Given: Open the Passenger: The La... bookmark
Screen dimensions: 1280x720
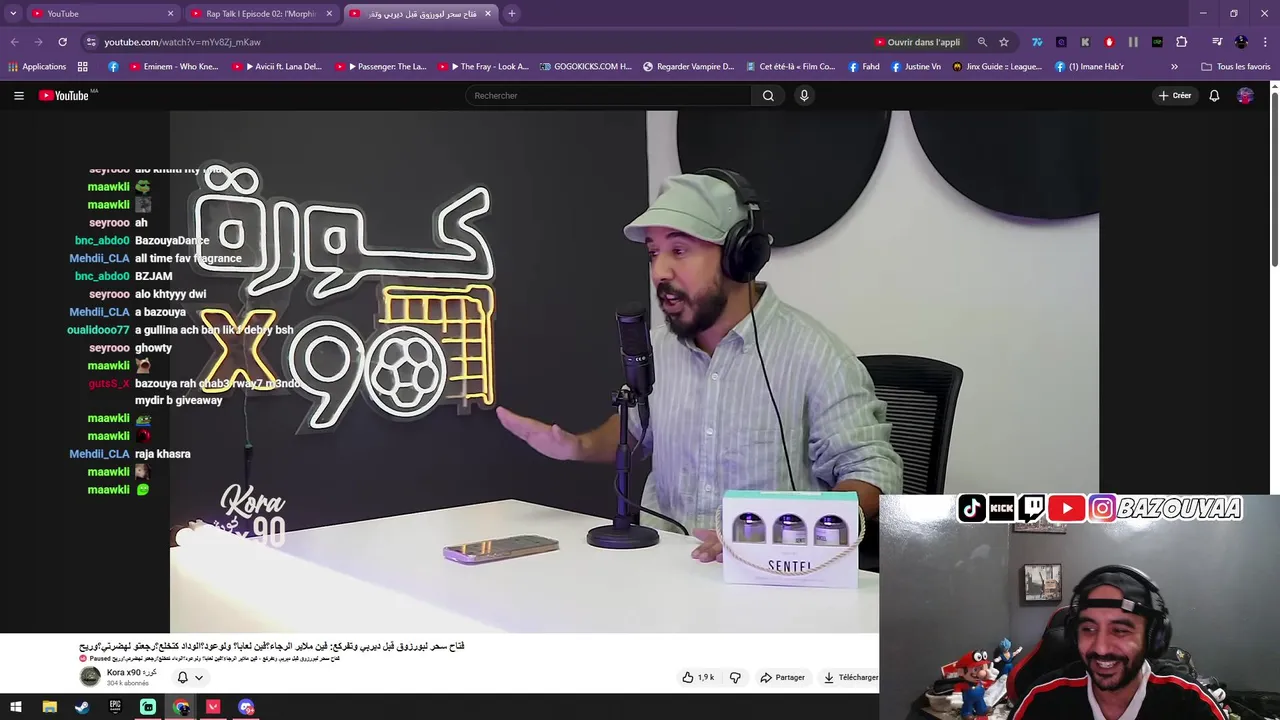Looking at the screenshot, I should (381, 67).
